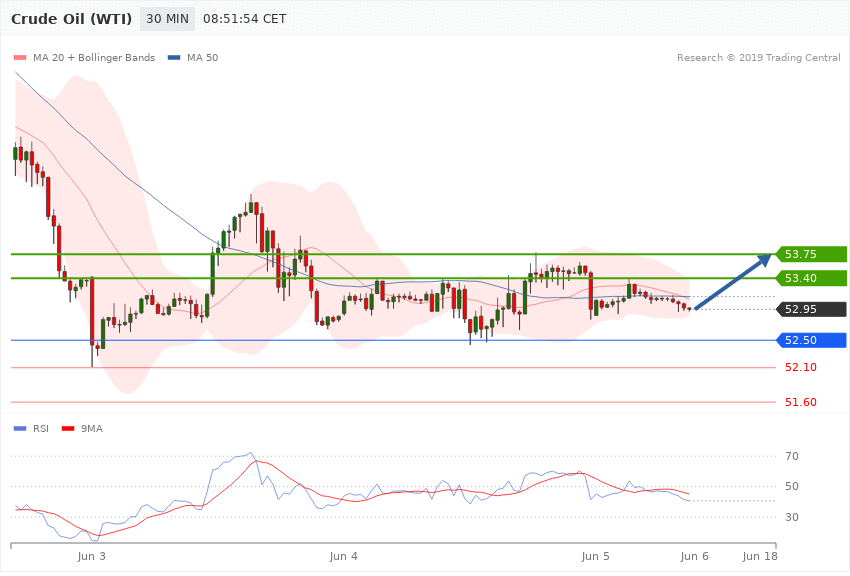Screen dimensions: 850x576
Task: Click the RSI legend blue marker
Action: (x=20, y=429)
